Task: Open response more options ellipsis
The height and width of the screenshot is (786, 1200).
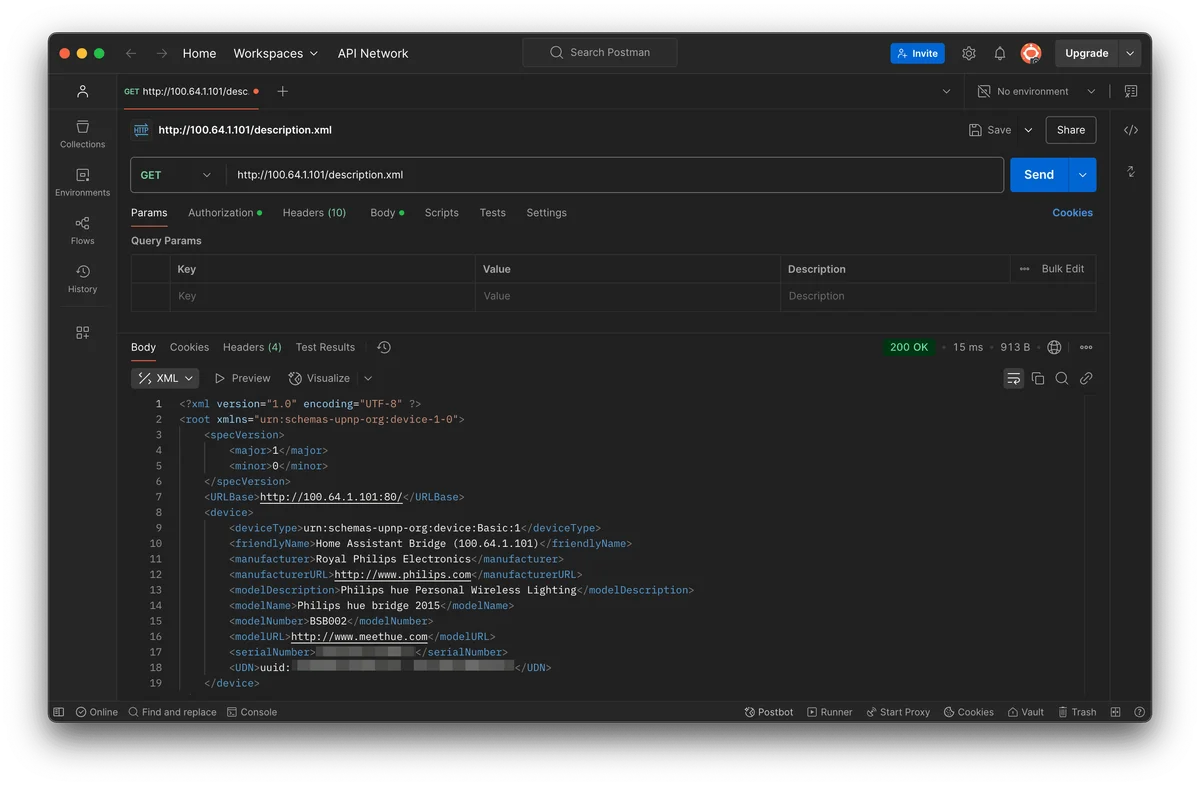Action: pos(1086,347)
